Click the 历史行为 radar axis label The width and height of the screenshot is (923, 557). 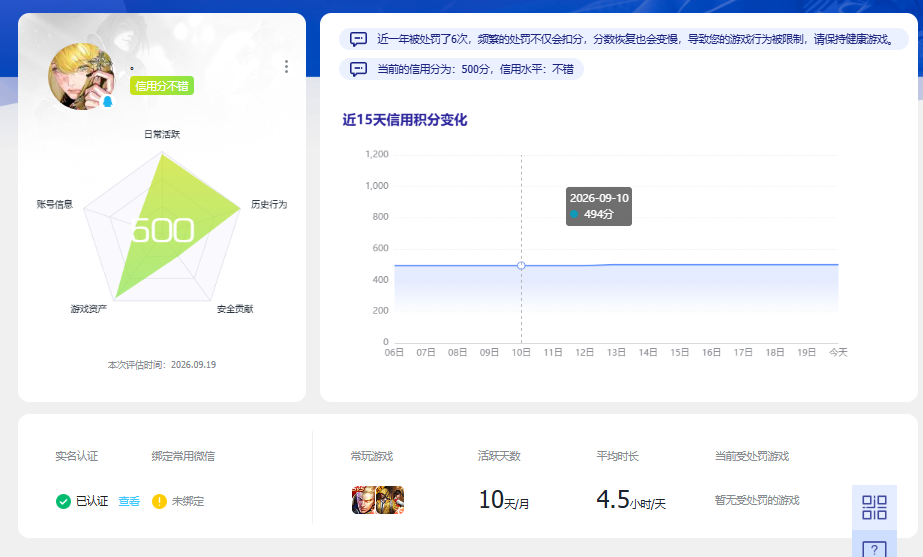point(269,204)
